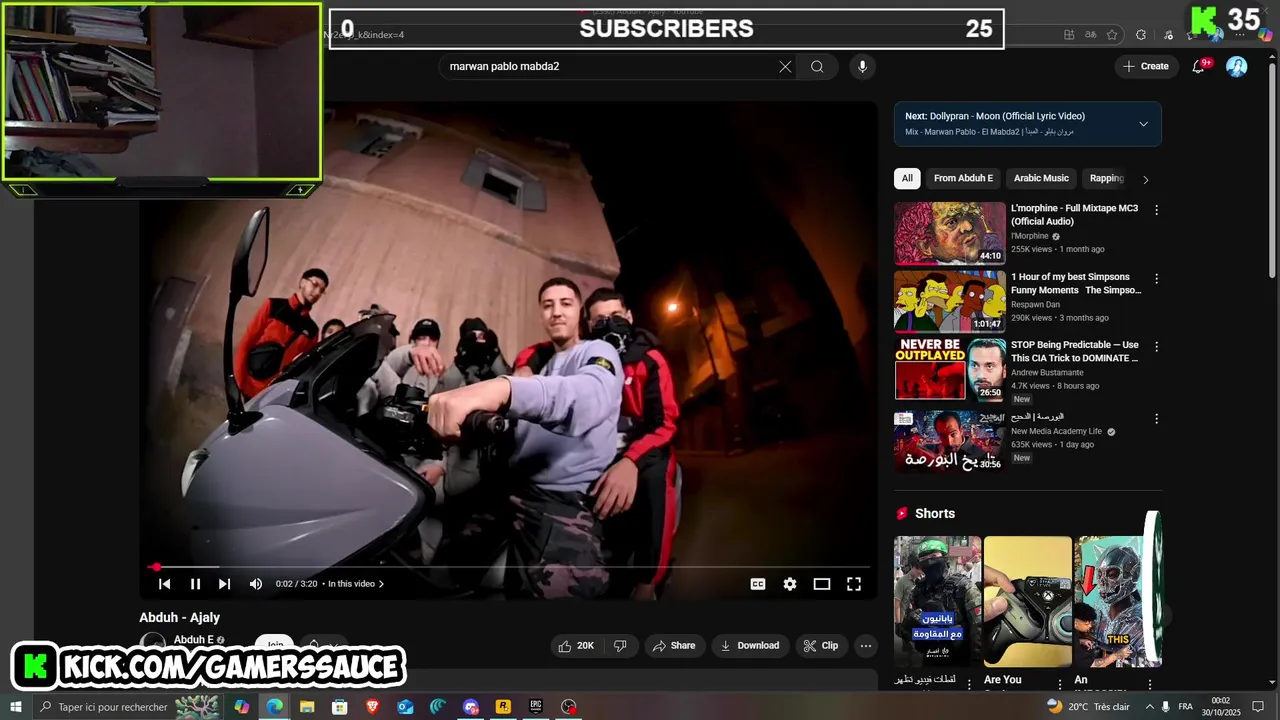1280x720 pixels.
Task: Open Microsoft Edge from the taskbar
Action: click(x=274, y=707)
